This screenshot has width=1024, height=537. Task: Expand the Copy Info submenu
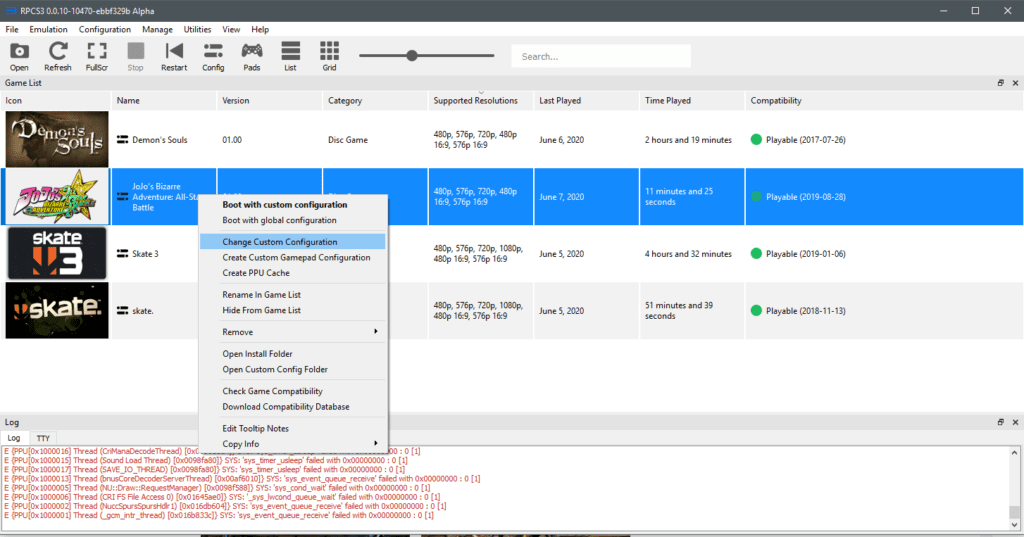point(293,444)
